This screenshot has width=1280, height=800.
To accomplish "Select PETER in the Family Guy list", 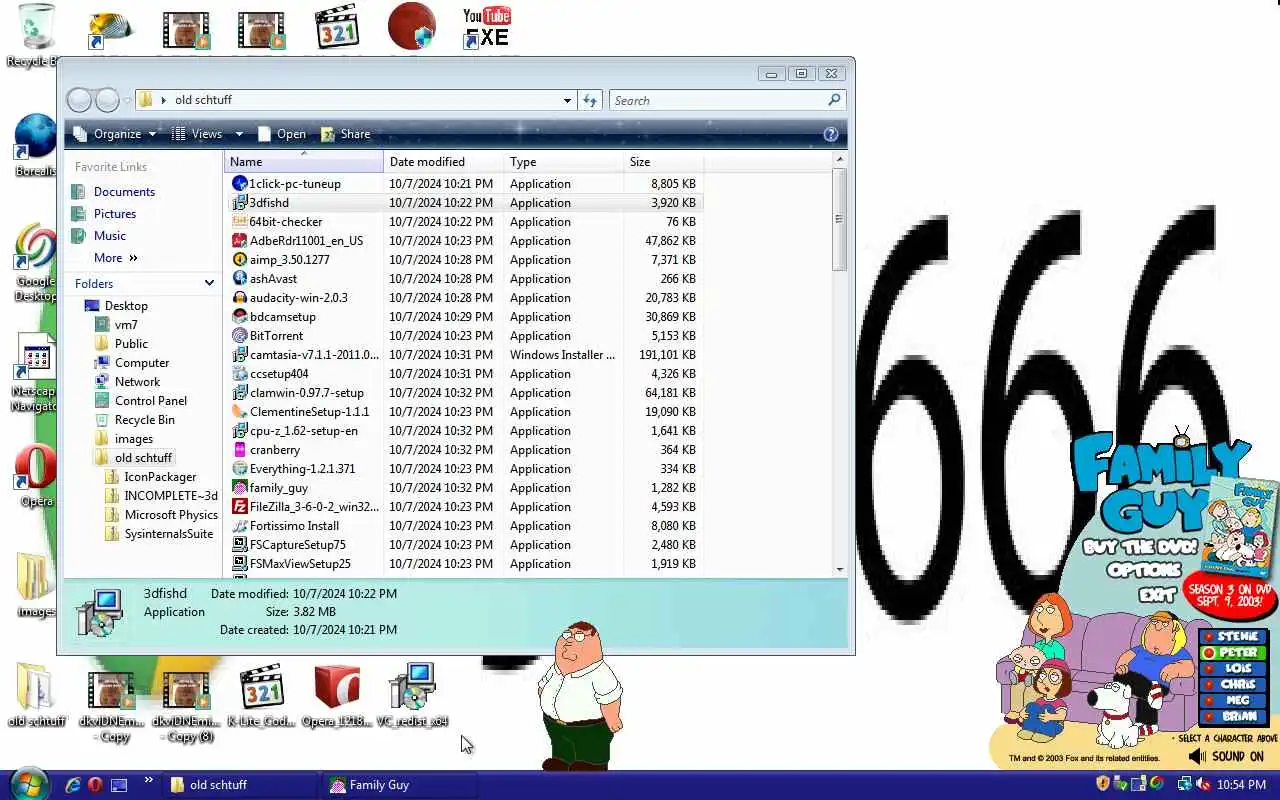I will [1235, 652].
